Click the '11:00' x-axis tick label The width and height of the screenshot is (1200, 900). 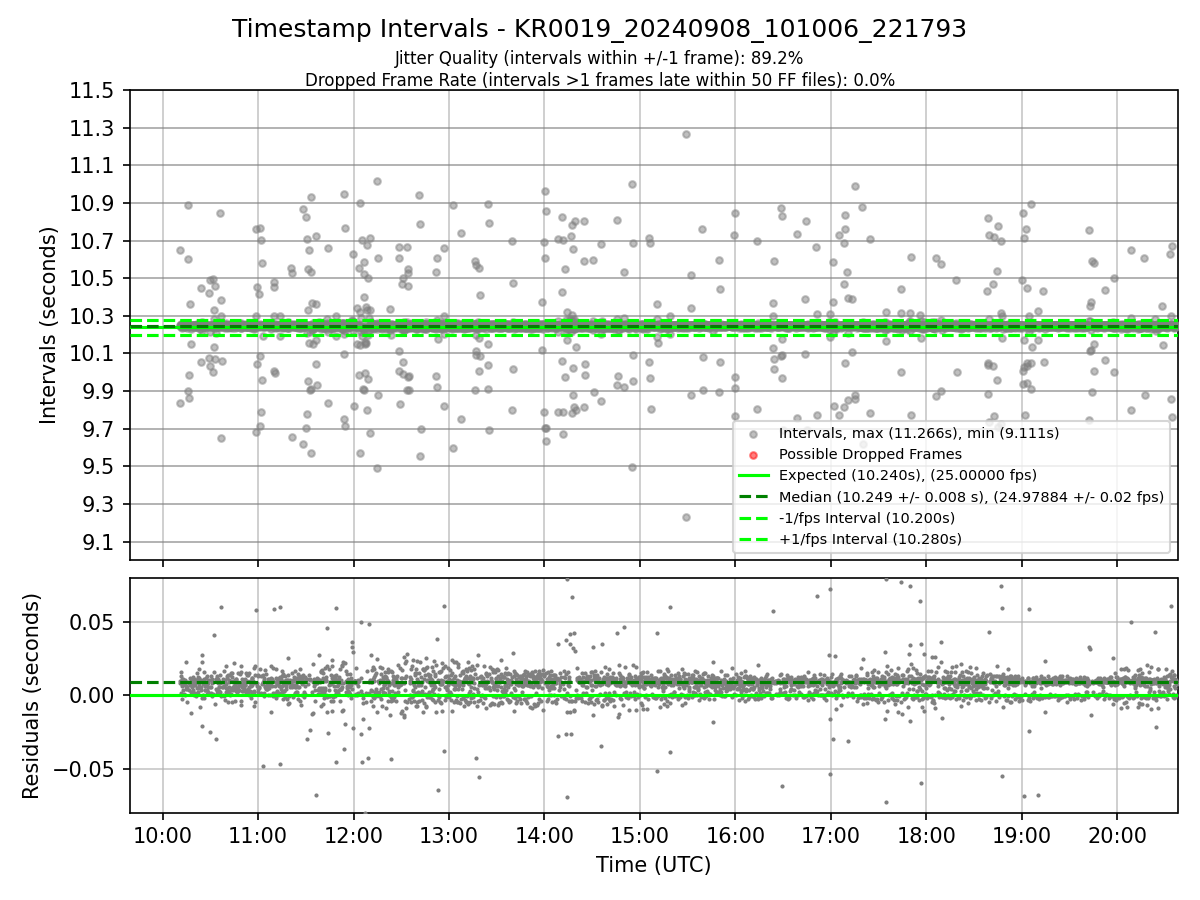pos(258,835)
